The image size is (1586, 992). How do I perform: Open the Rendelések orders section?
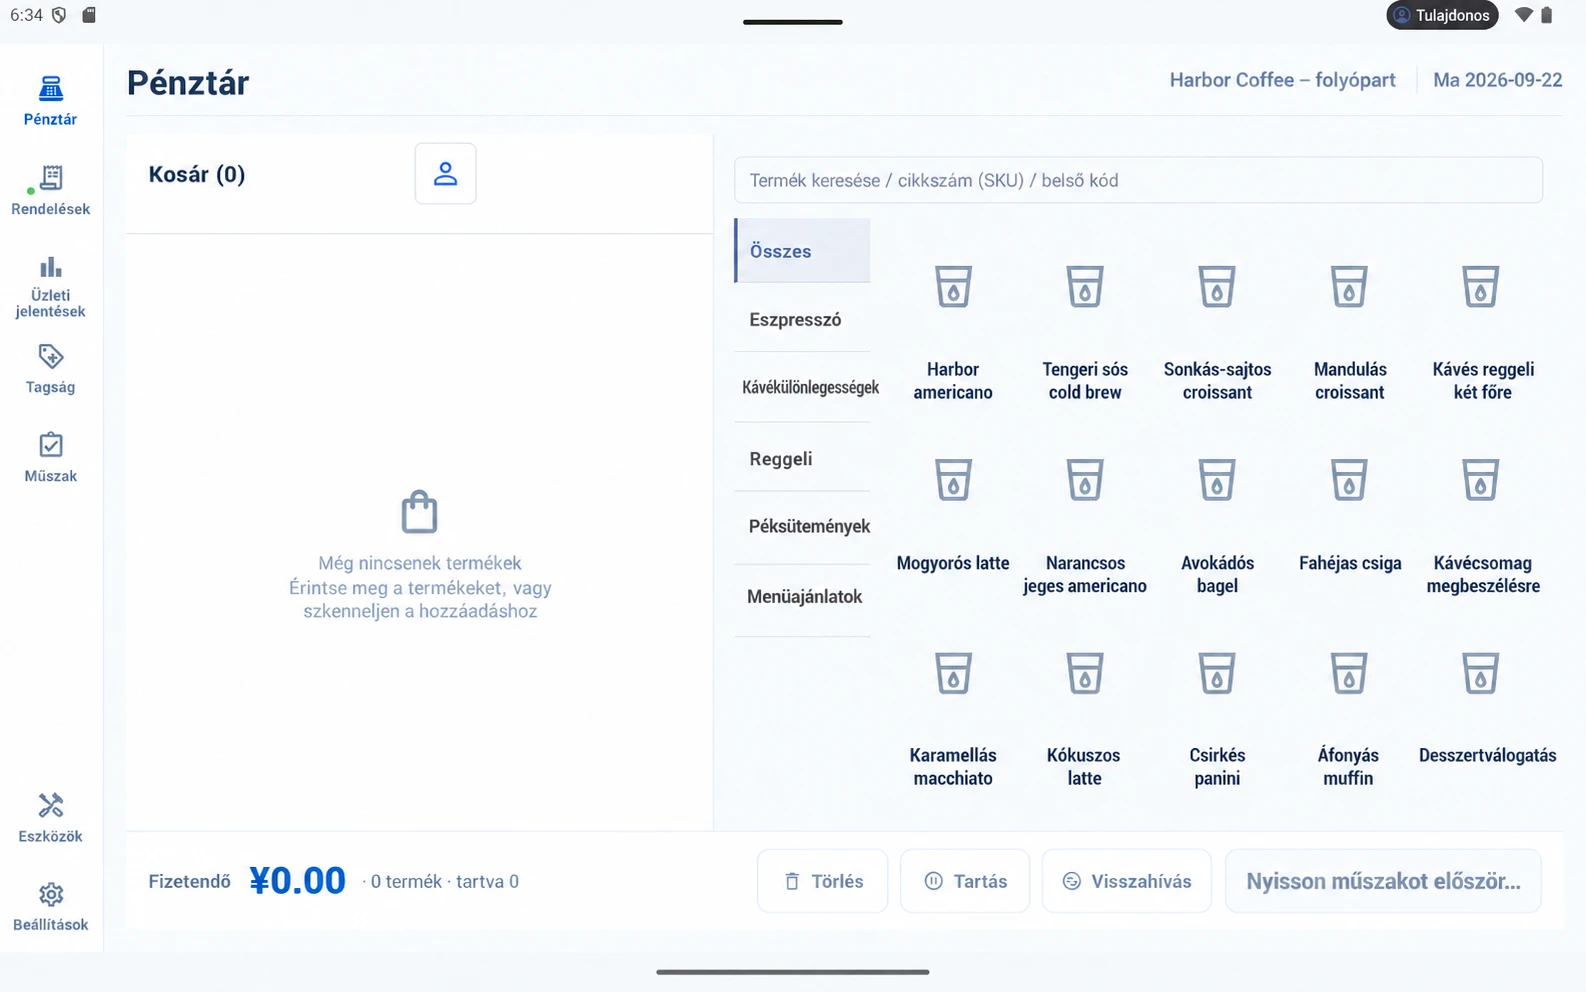(x=50, y=191)
